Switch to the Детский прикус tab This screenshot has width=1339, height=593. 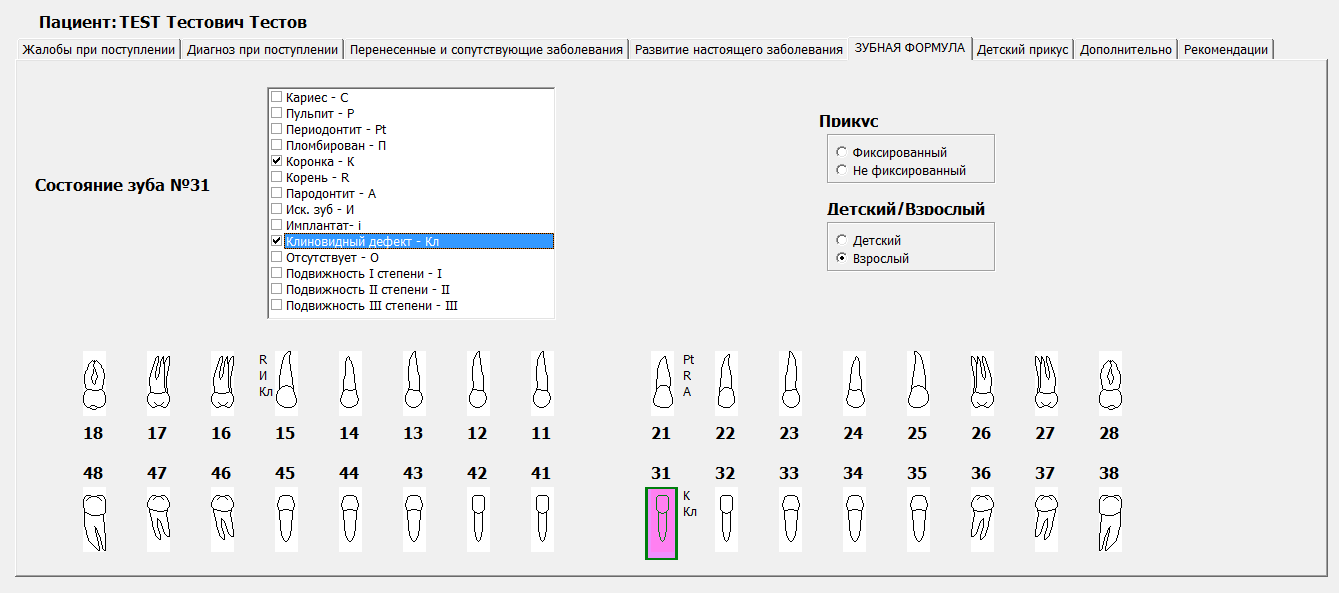[x=1022, y=49]
